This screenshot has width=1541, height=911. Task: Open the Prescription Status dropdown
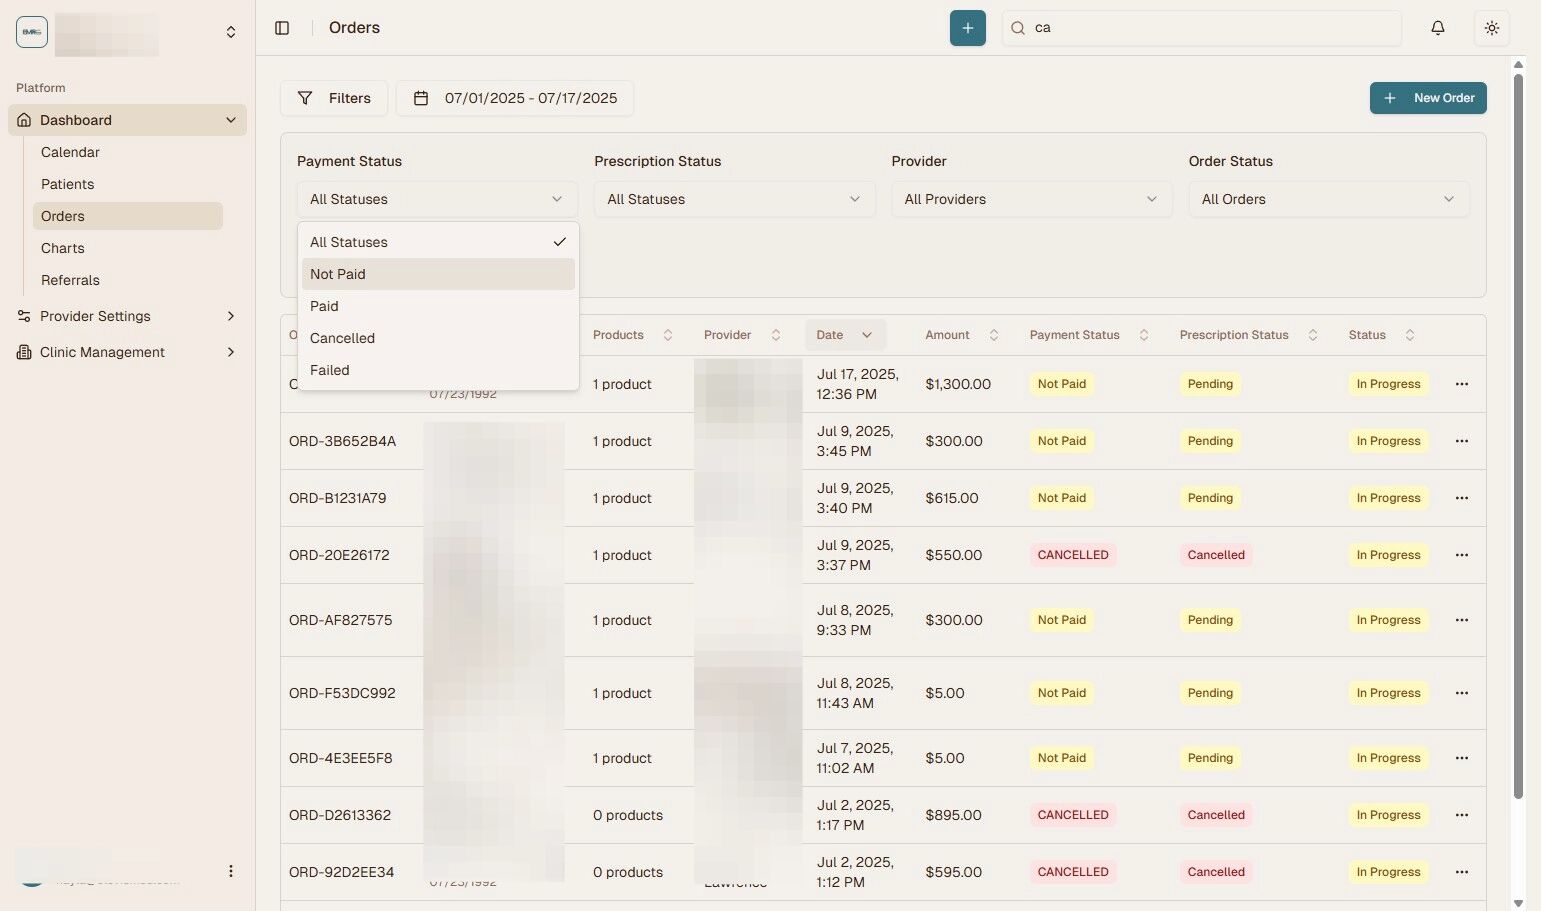coord(734,199)
